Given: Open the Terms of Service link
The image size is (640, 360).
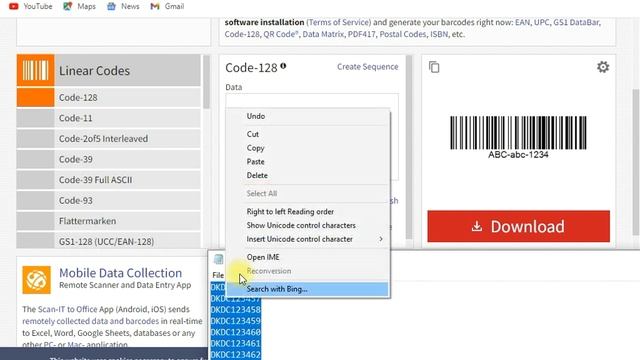Looking at the screenshot, I should coord(339,22).
